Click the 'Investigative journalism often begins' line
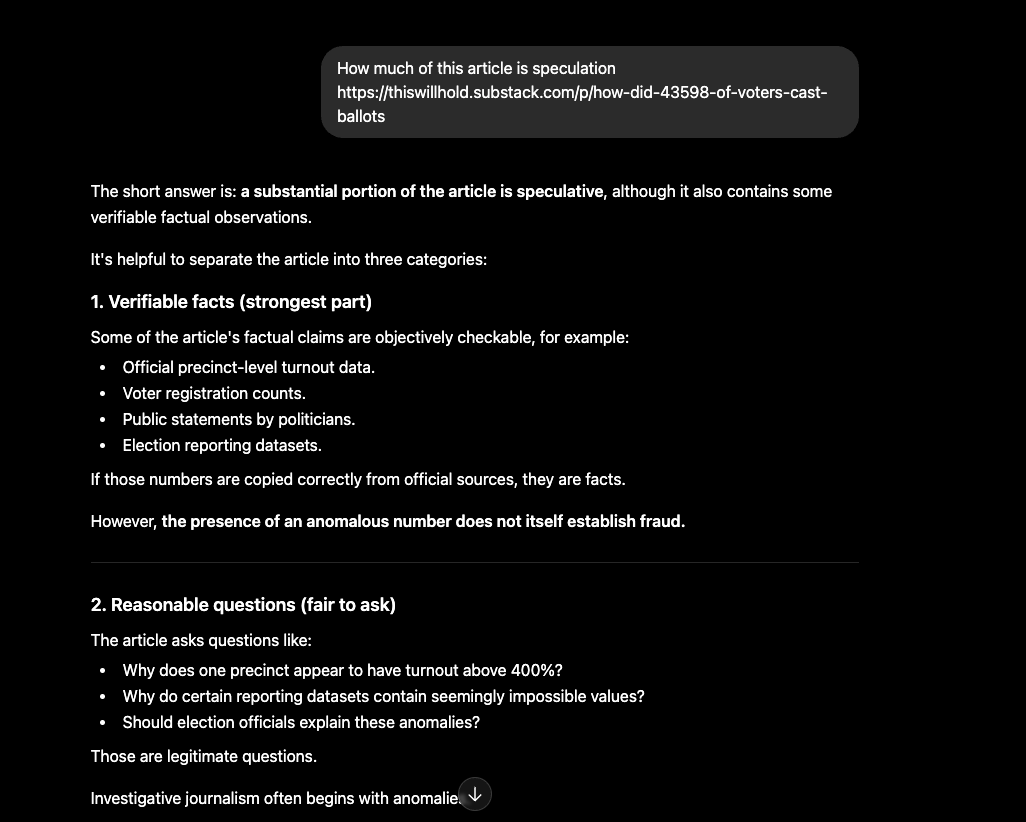 (275, 798)
